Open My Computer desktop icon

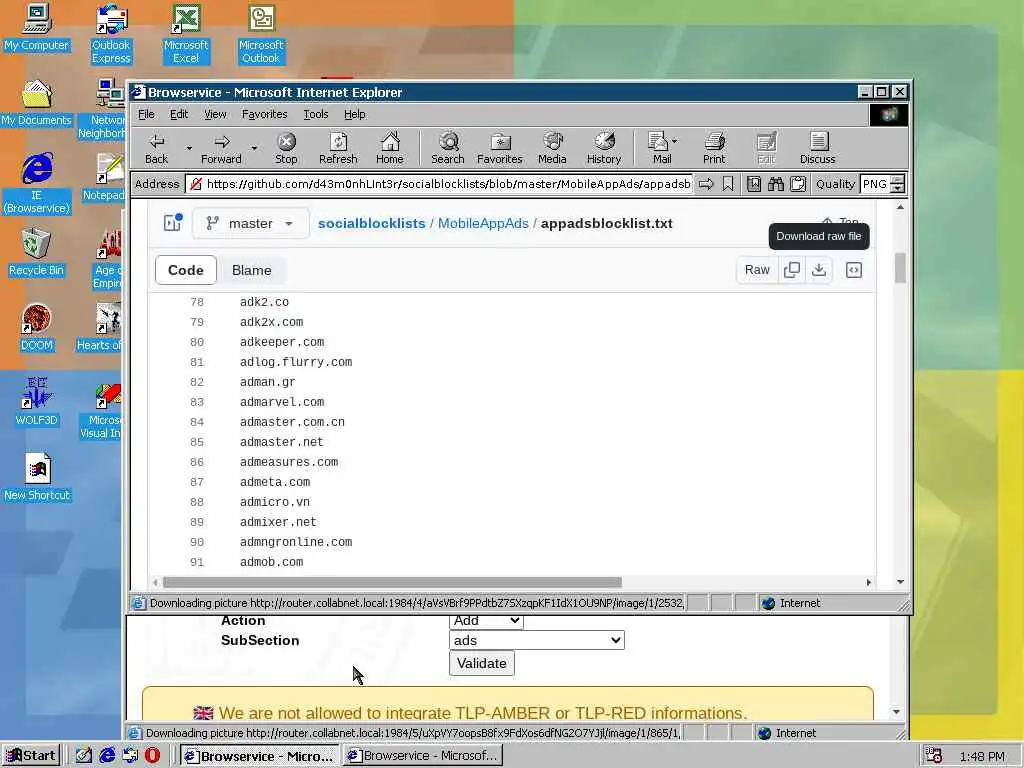36,27
